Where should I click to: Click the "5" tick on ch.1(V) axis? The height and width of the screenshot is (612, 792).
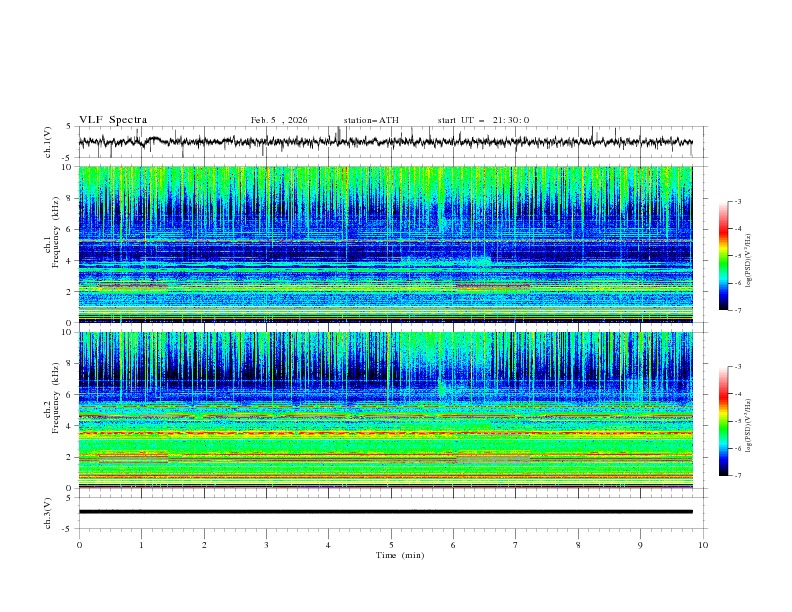(71, 126)
